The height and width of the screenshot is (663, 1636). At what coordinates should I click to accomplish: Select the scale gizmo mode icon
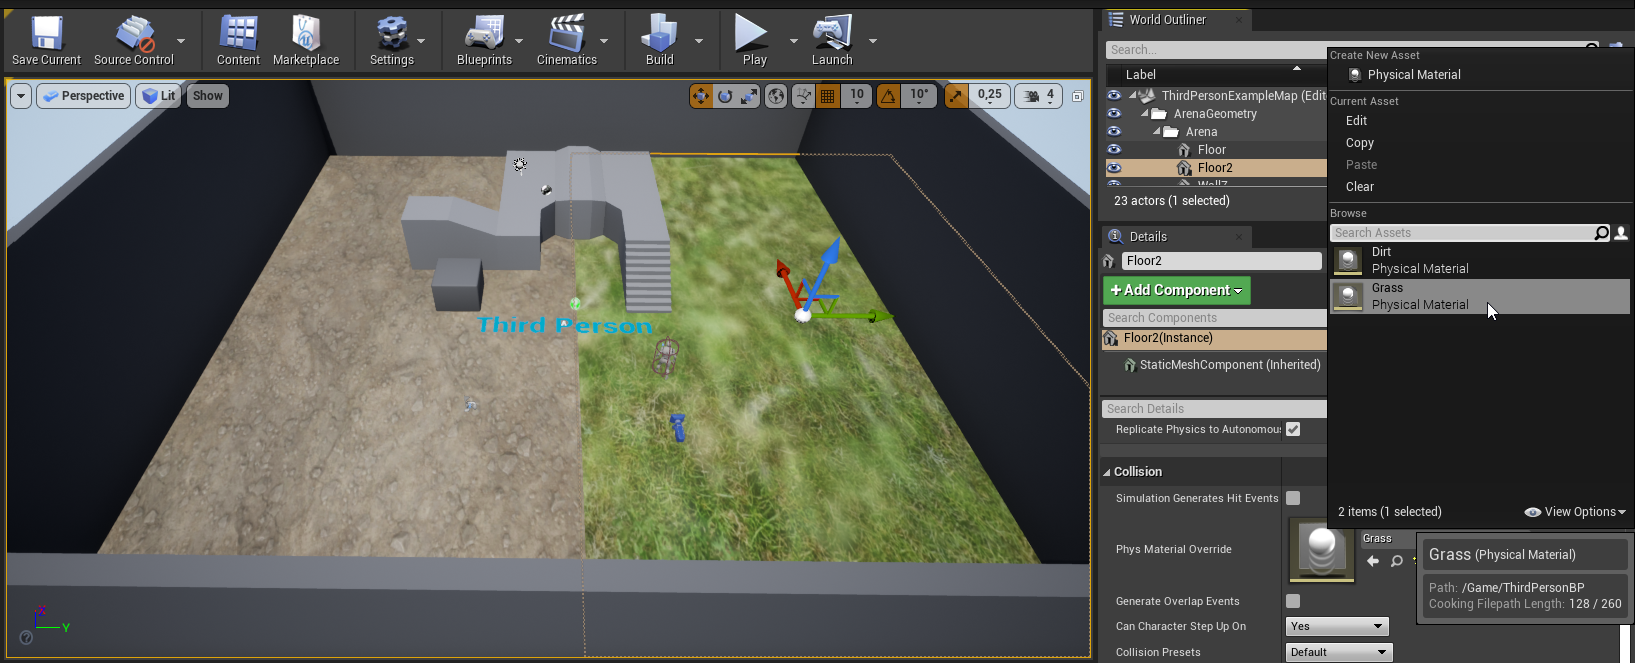click(x=749, y=96)
